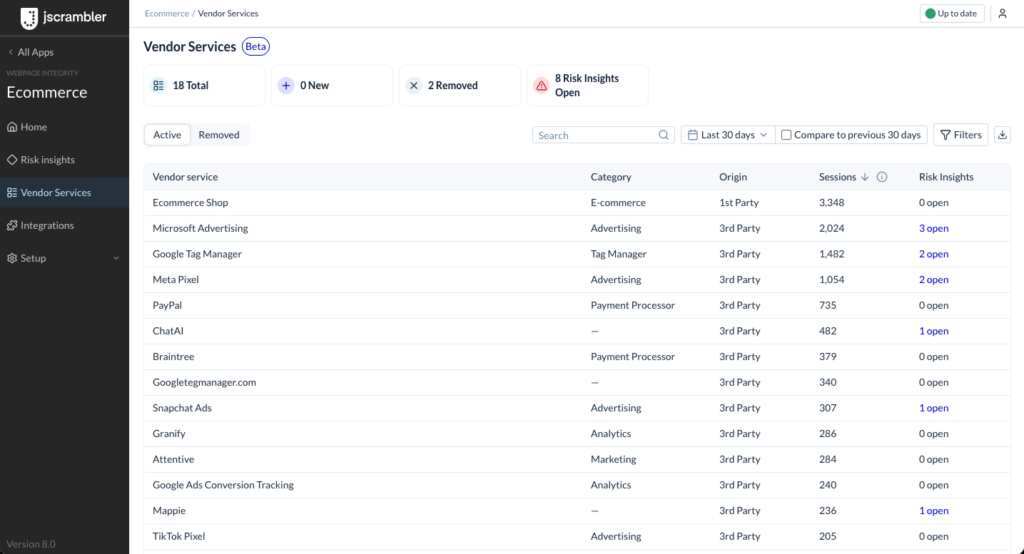Image resolution: width=1024 pixels, height=554 pixels.
Task: Select the Googletegmanager.com row
Action: click(577, 382)
